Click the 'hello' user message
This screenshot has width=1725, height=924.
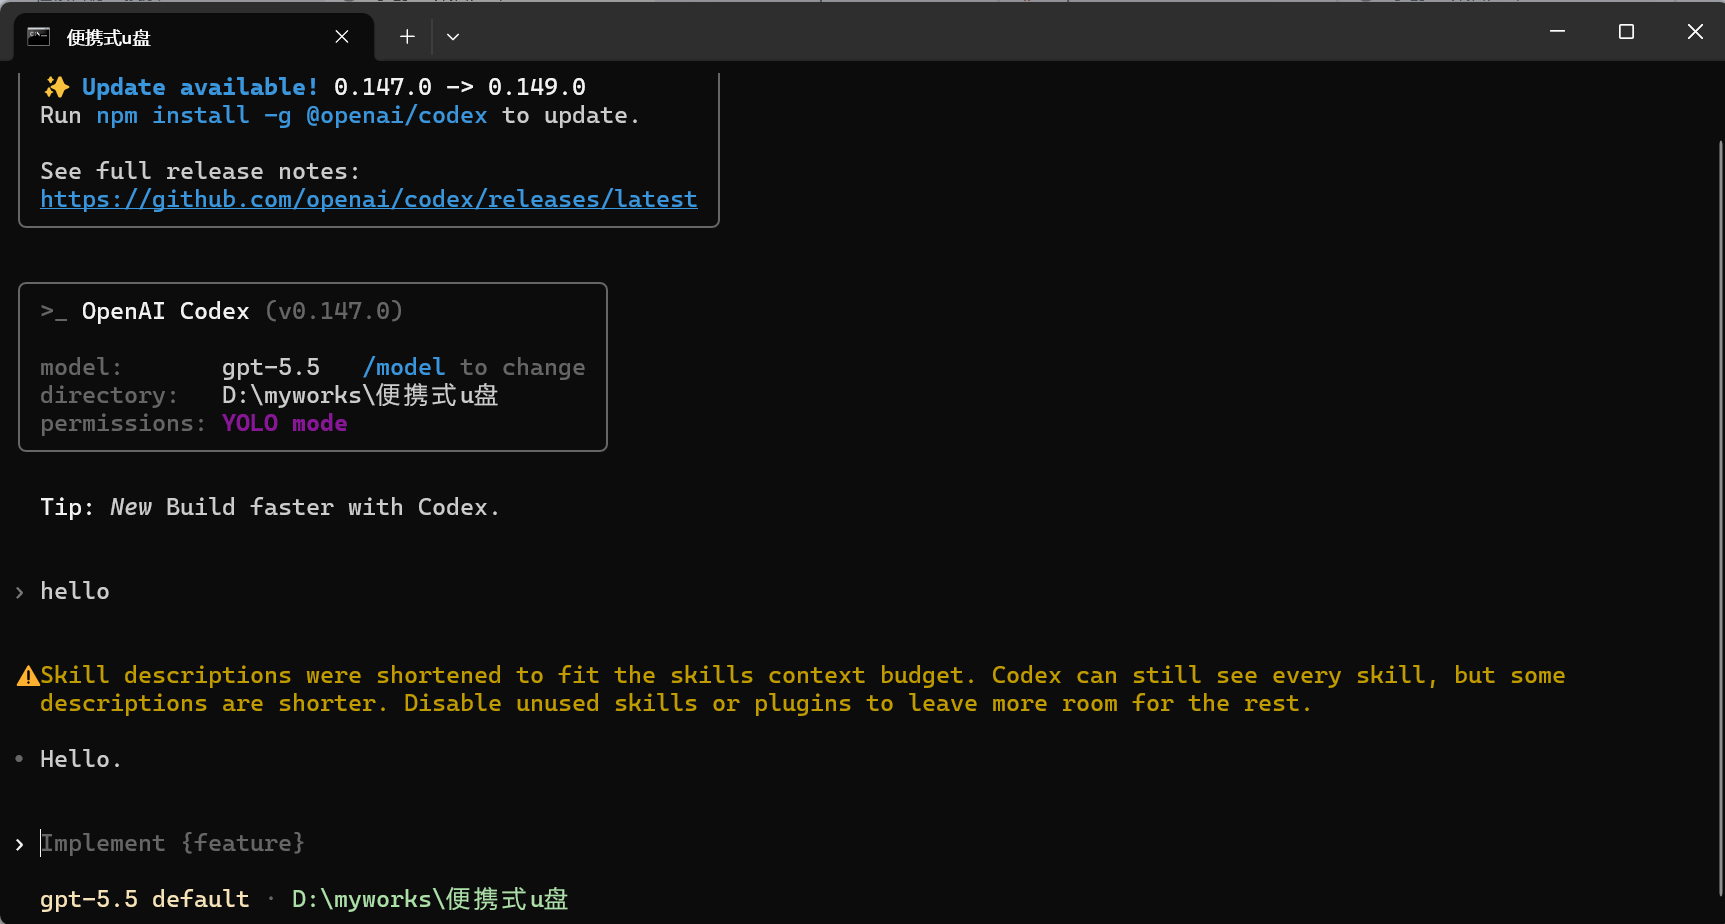75,591
